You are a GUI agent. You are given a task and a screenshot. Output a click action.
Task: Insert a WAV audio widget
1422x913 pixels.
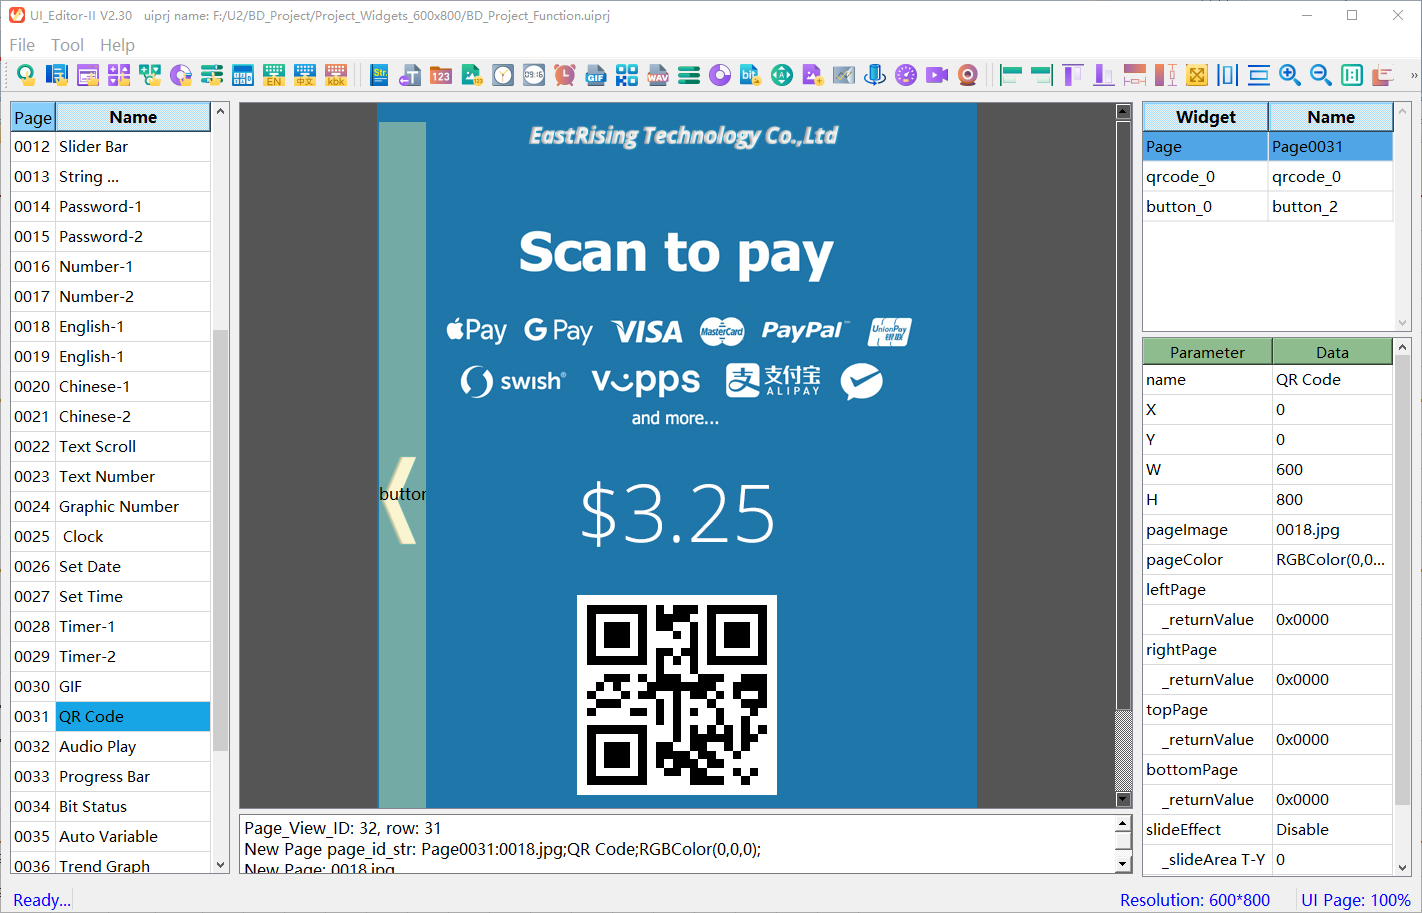click(658, 75)
